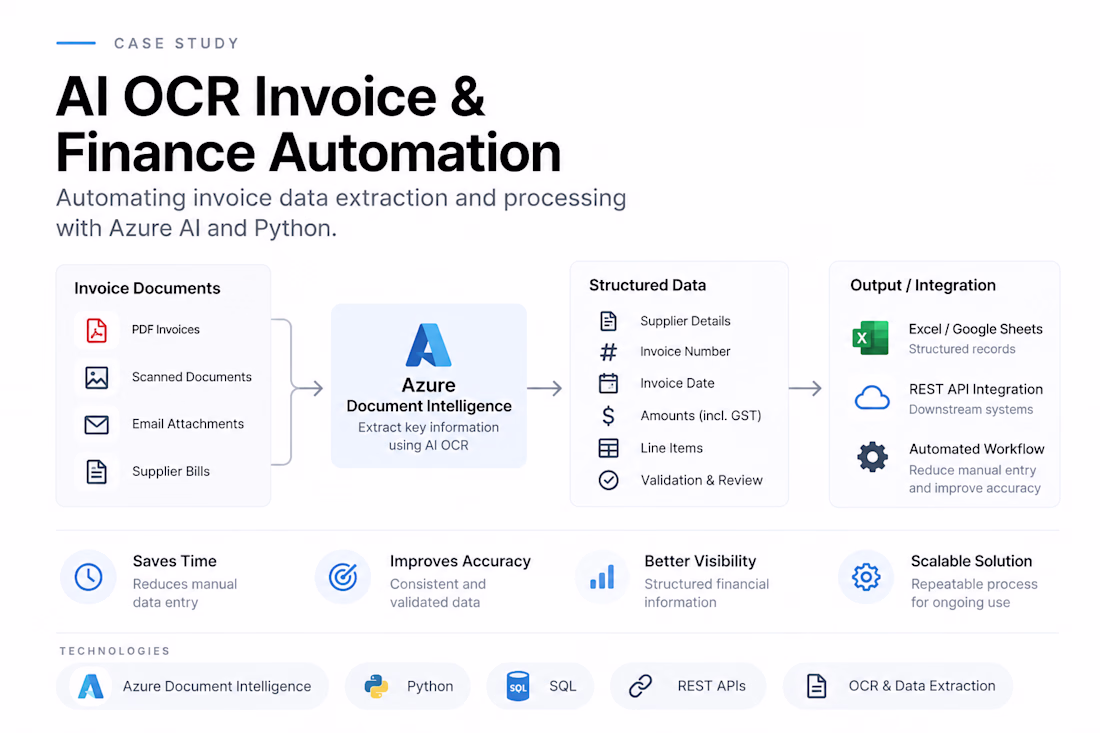This screenshot has width=1100, height=733.
Task: Click Azure logo in technologies row
Action: click(91, 686)
